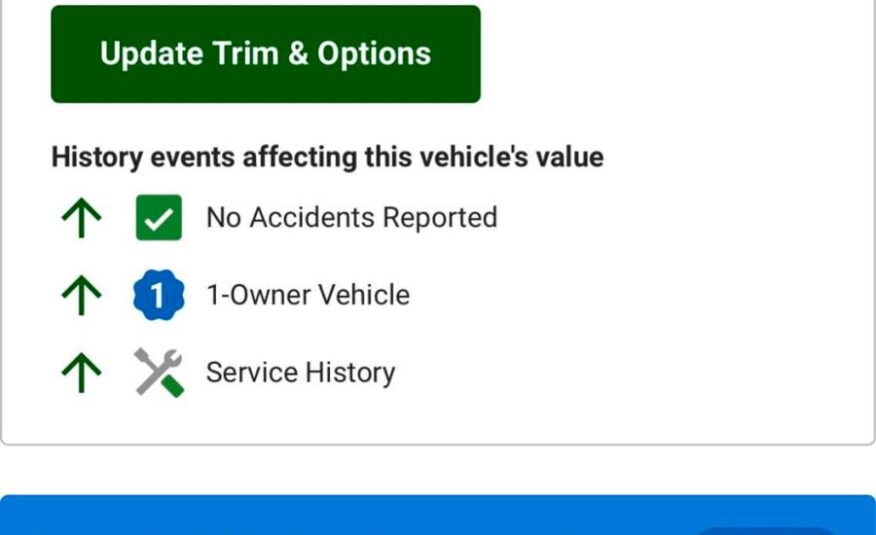876x535 pixels.
Task: Tap the blue banner at the bottom
Action: pos(400,516)
